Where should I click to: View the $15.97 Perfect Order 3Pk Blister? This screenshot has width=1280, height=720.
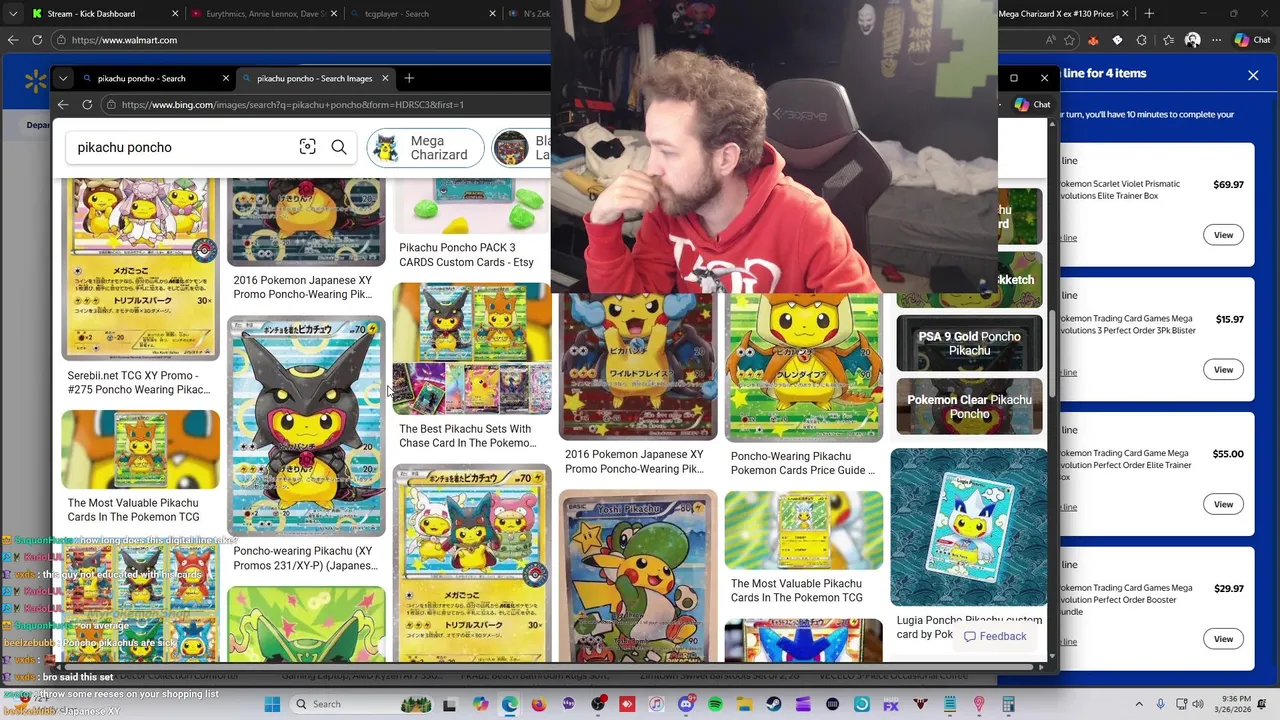(x=1223, y=370)
